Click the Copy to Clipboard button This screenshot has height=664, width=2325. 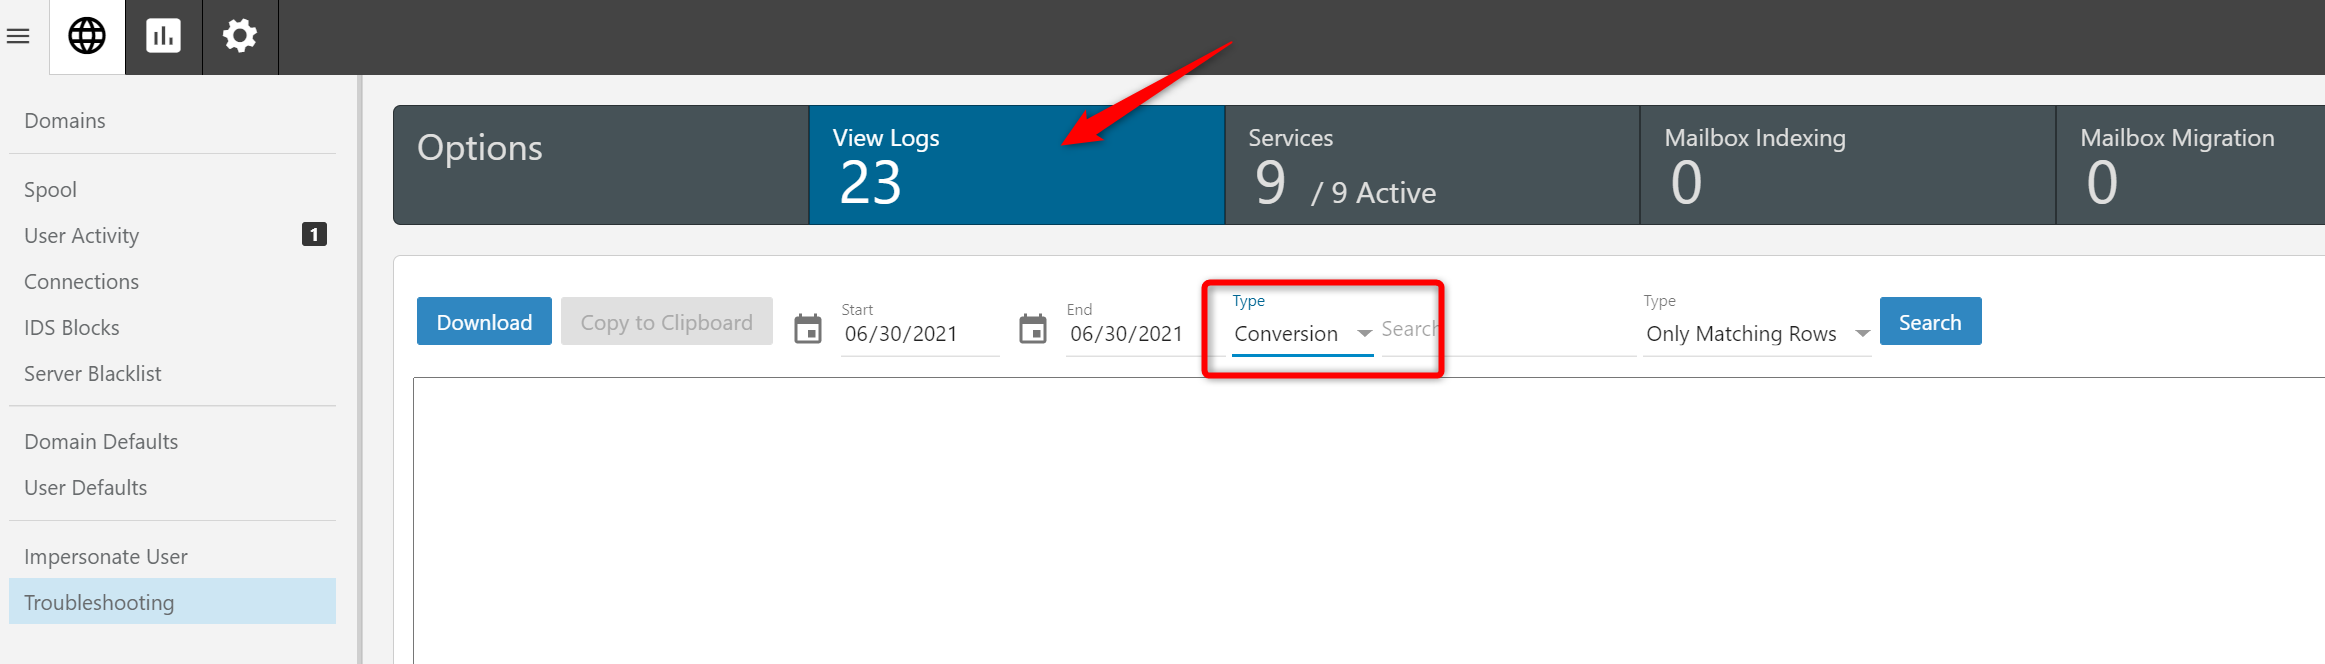[666, 322]
